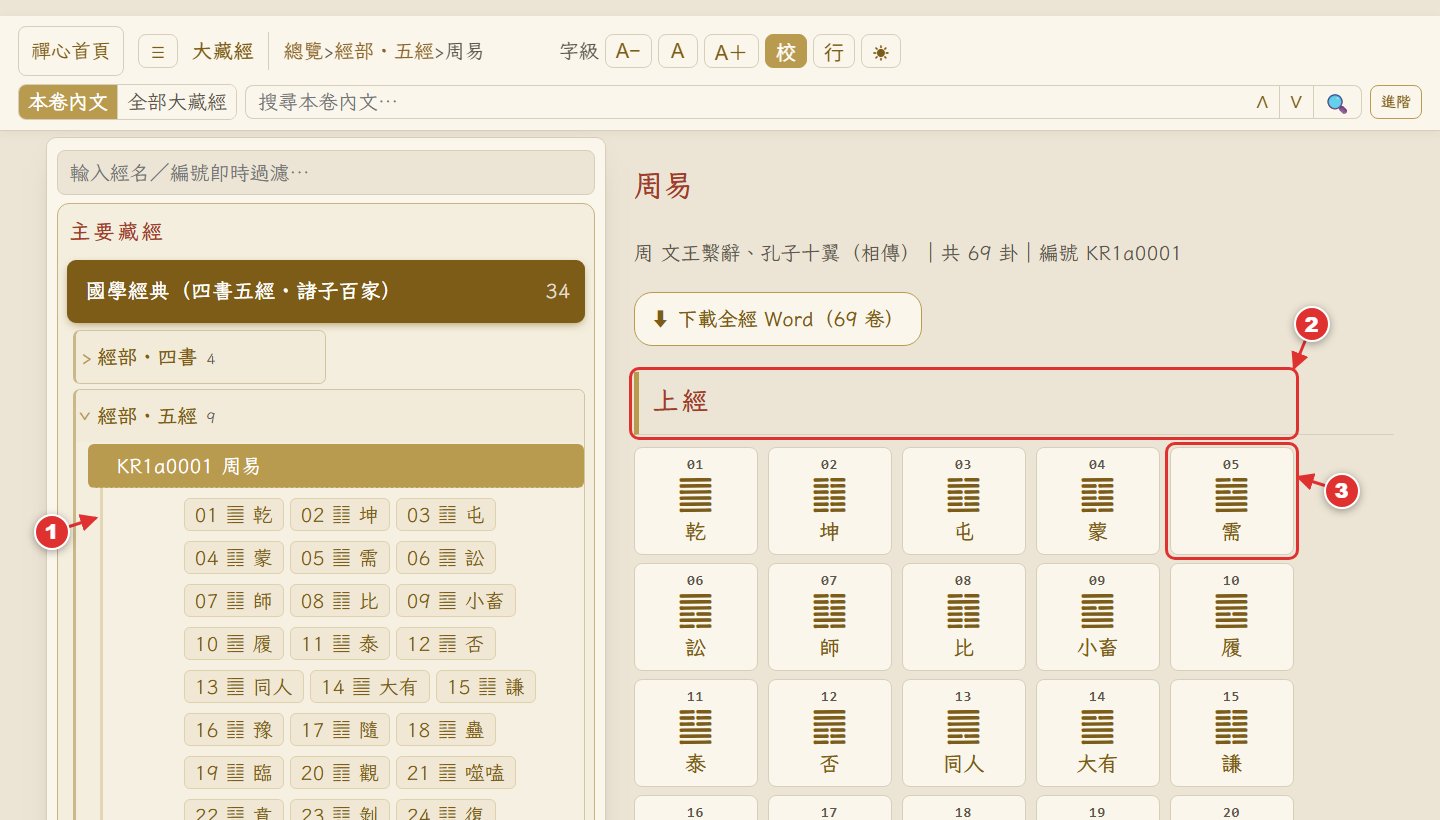Open sidebar chip 05 需
This screenshot has width=1440, height=820.
[x=340, y=558]
